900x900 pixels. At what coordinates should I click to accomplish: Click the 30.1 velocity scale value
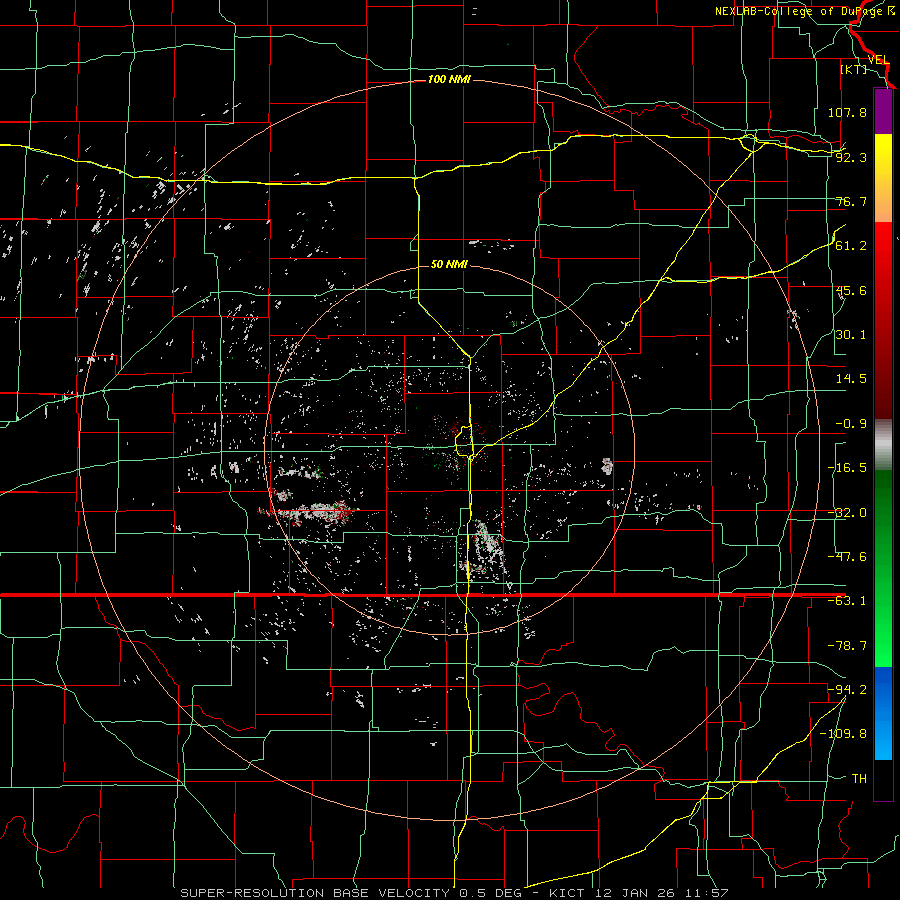click(851, 335)
